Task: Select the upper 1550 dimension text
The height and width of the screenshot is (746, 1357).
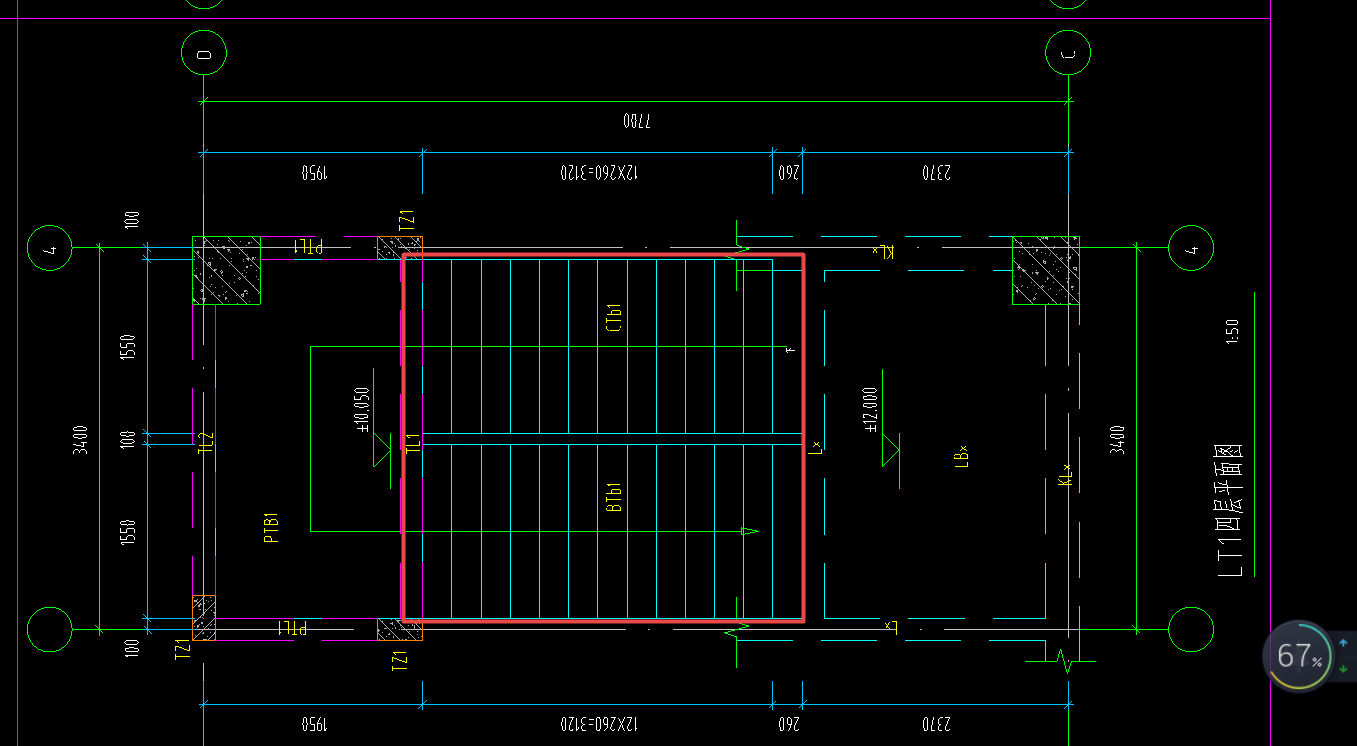Action: 127,347
